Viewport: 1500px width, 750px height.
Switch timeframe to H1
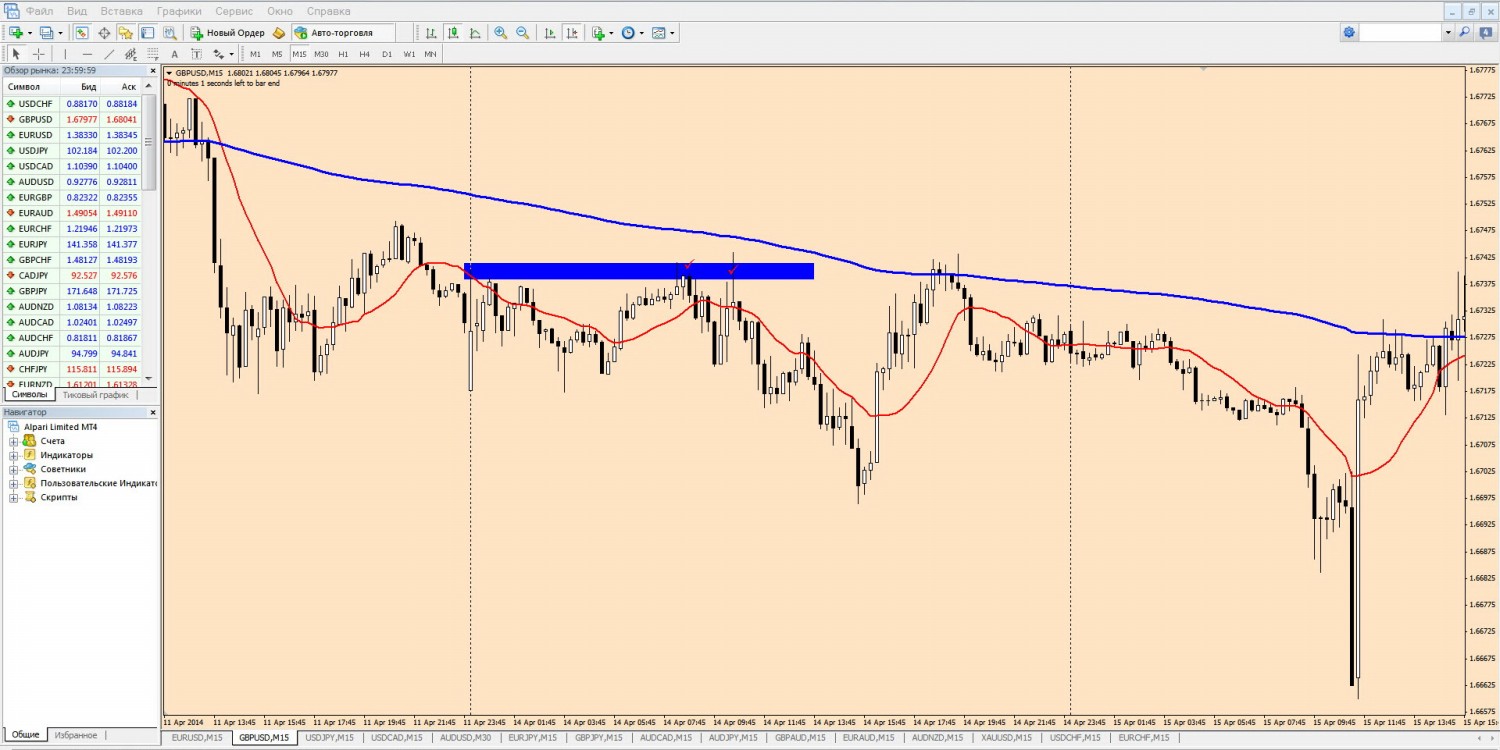pyautogui.click(x=343, y=54)
